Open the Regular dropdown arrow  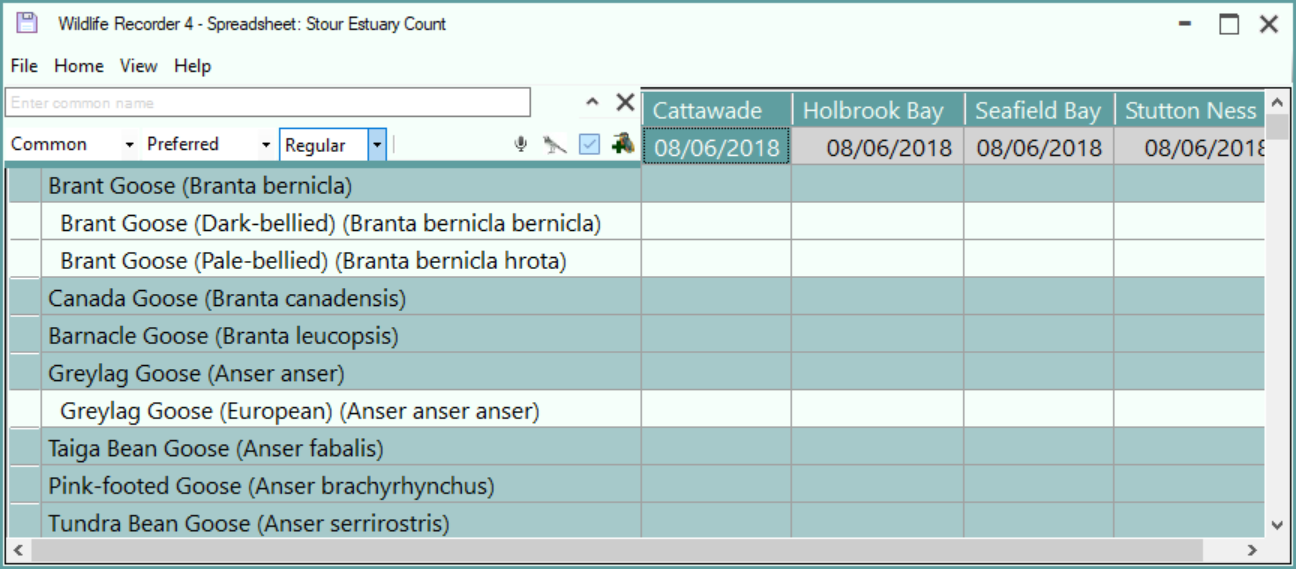point(376,145)
